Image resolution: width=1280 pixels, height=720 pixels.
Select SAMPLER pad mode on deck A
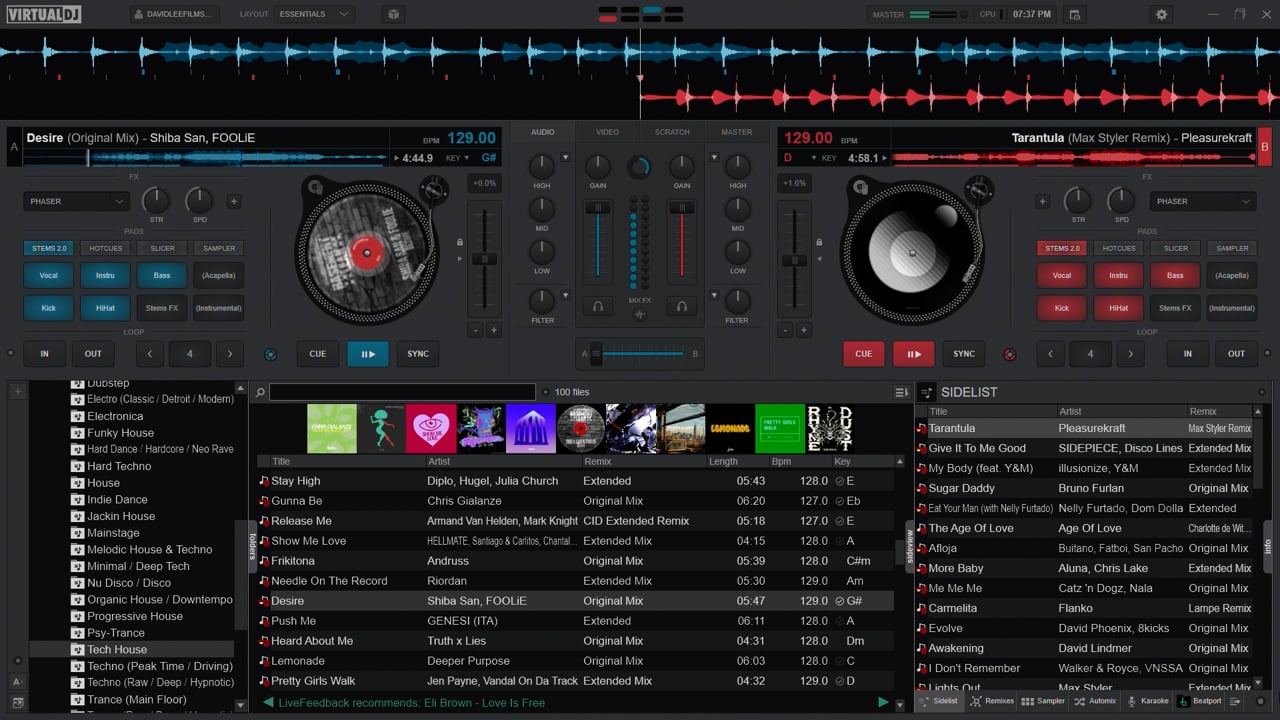tap(219, 248)
